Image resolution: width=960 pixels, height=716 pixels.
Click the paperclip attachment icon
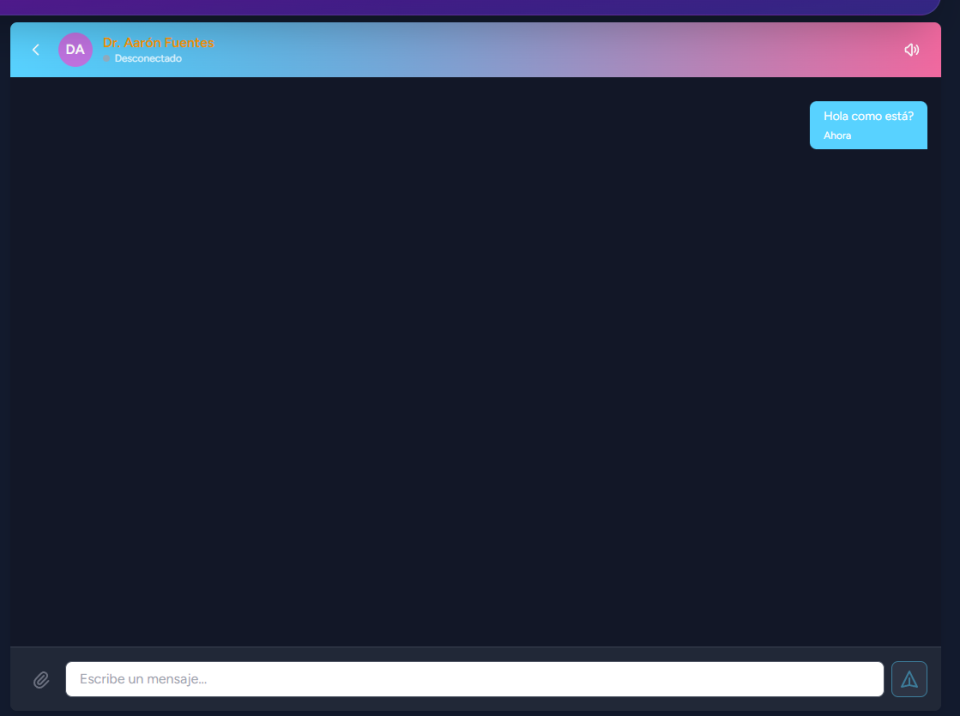pyautogui.click(x=41, y=679)
